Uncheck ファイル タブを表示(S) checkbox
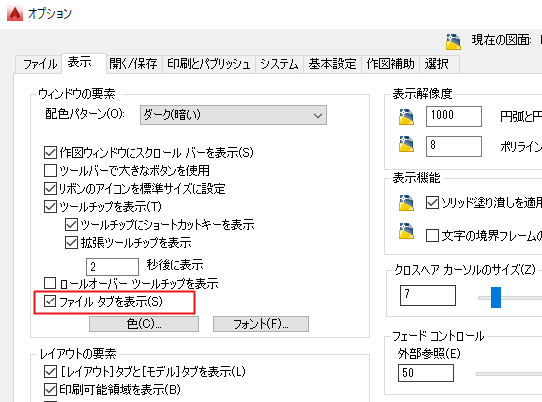The width and height of the screenshot is (542, 402). coord(50,301)
